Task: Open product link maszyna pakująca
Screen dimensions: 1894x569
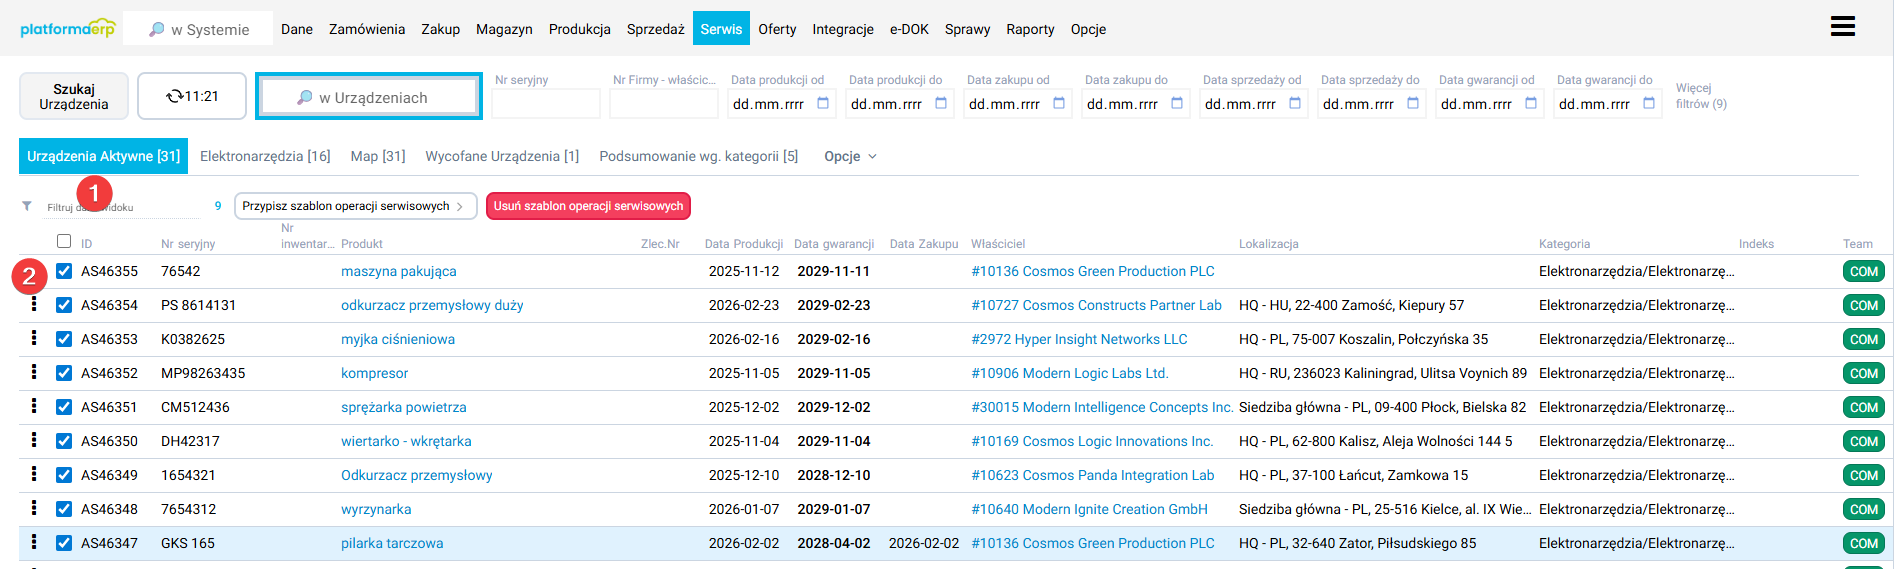Action: coord(398,272)
